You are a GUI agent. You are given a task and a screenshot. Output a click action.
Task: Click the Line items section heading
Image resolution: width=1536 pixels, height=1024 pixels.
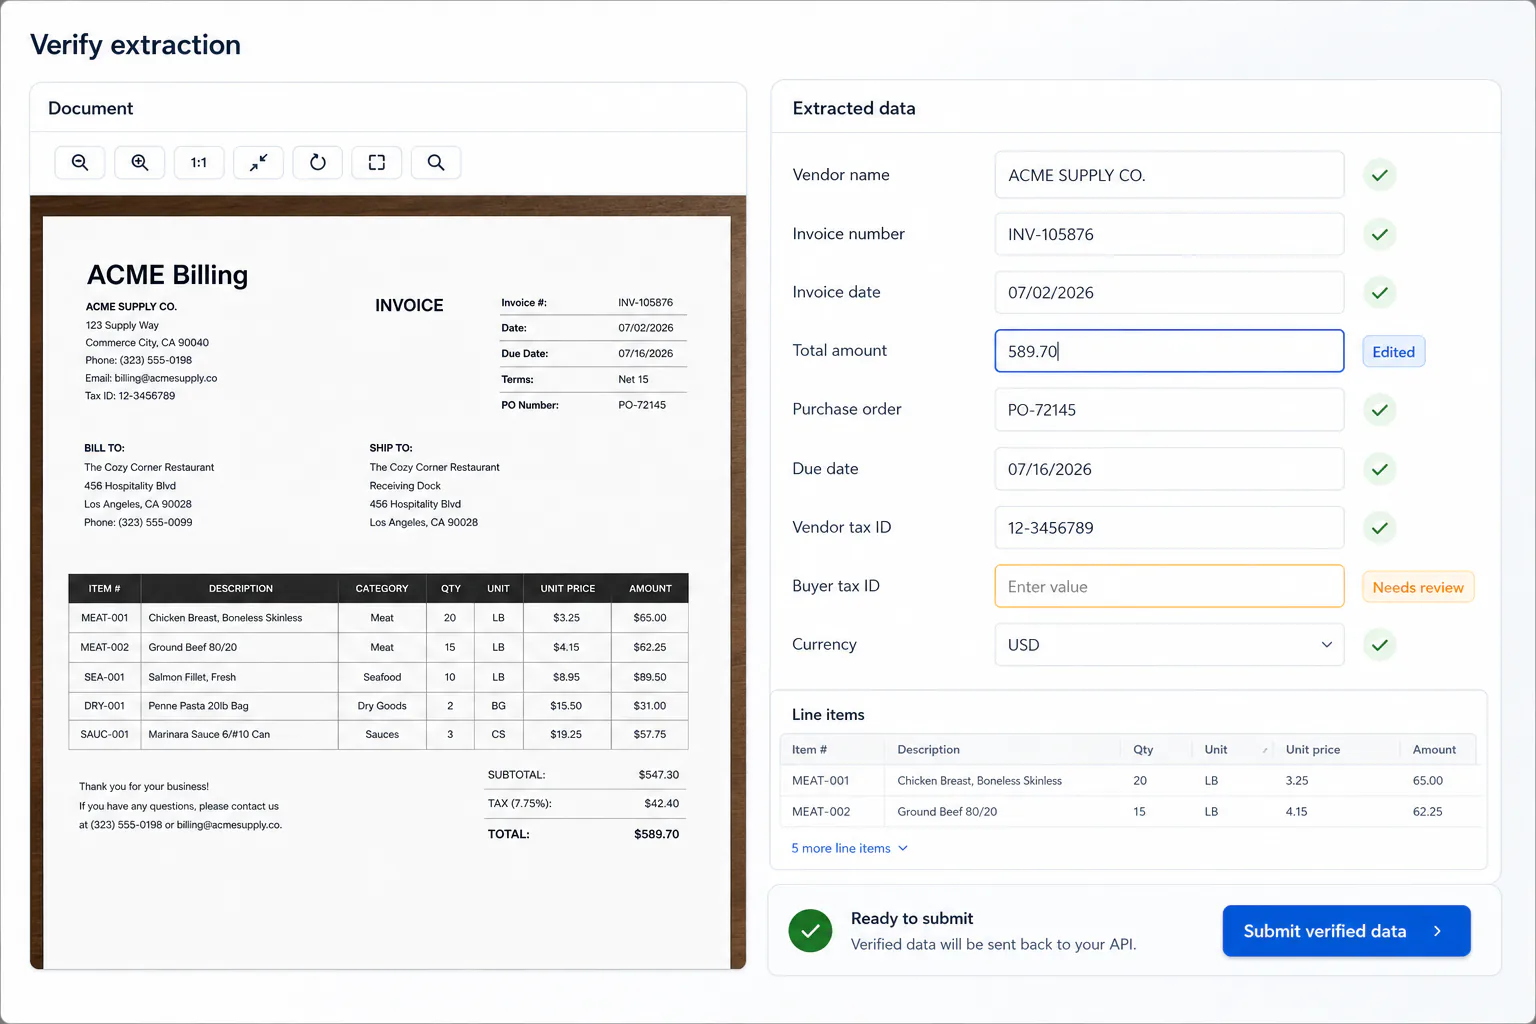[x=828, y=715]
